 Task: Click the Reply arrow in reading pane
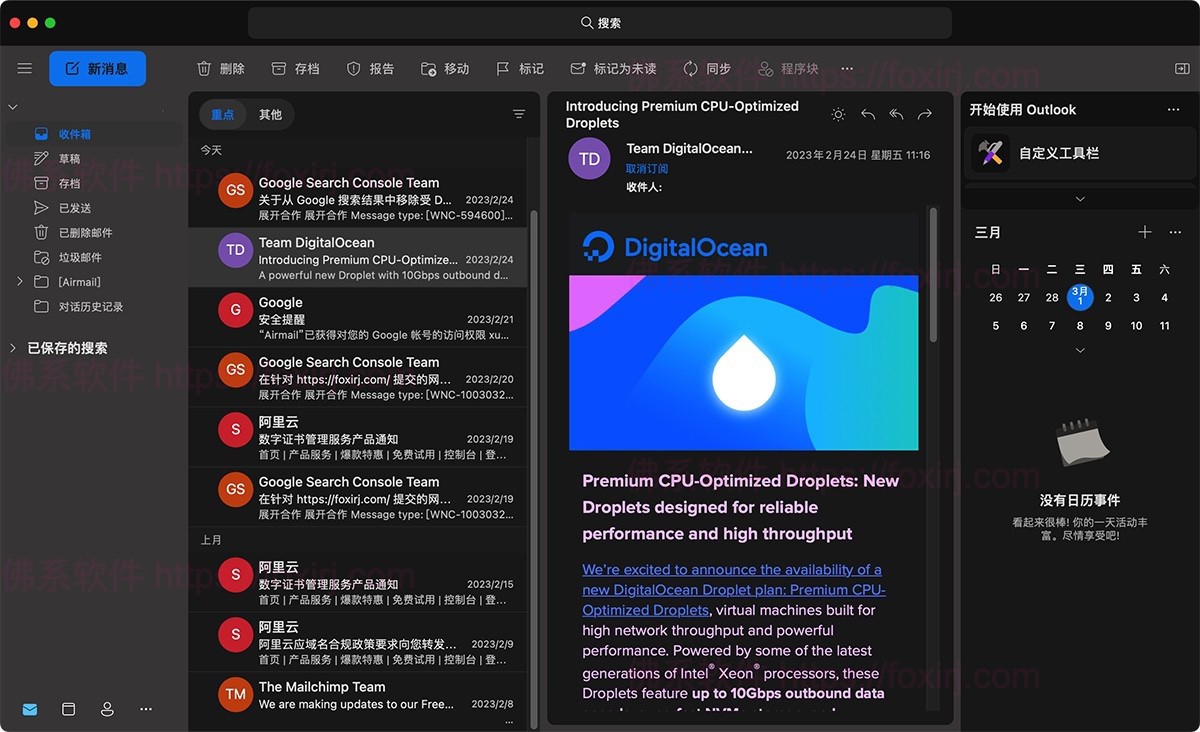(x=868, y=114)
